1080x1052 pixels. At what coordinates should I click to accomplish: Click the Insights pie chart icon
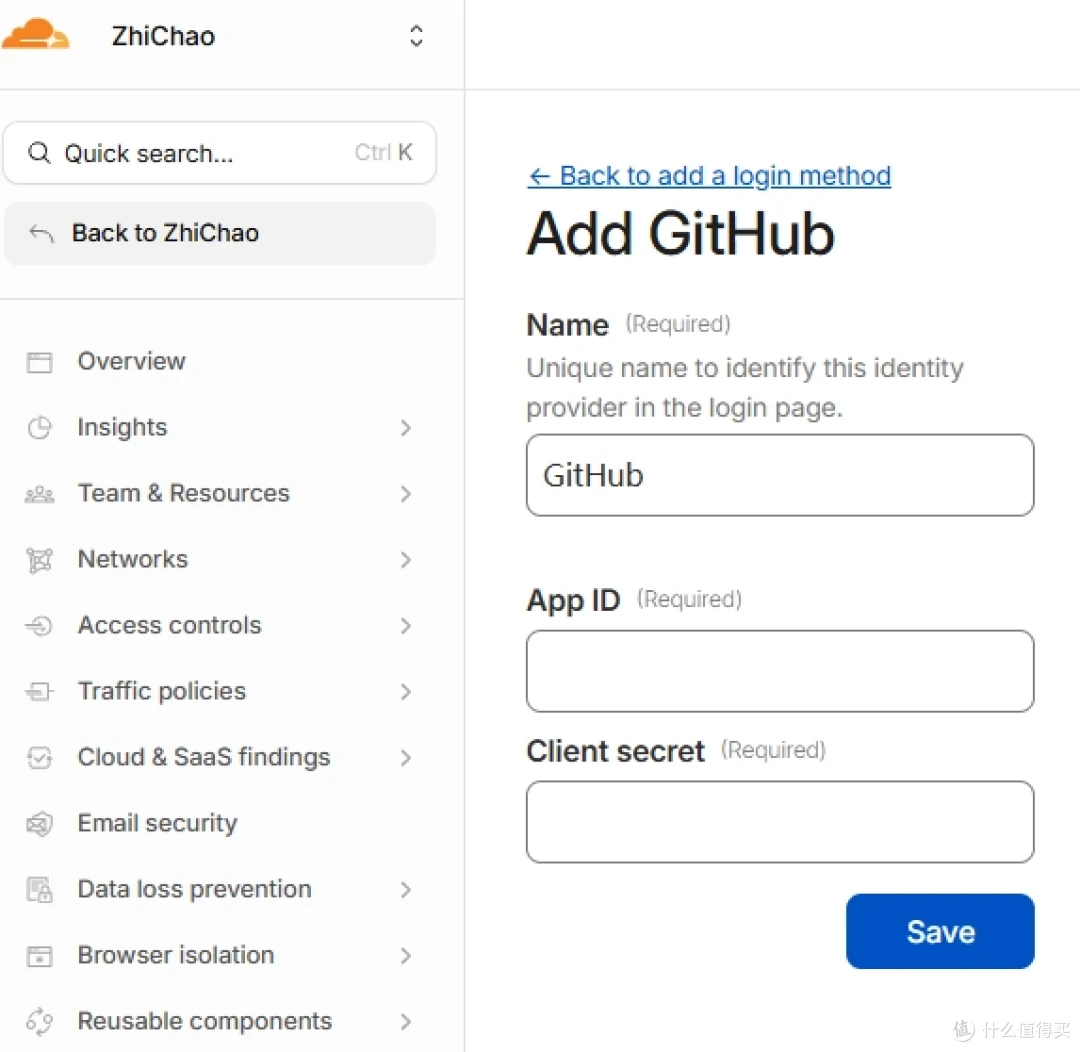coord(39,427)
